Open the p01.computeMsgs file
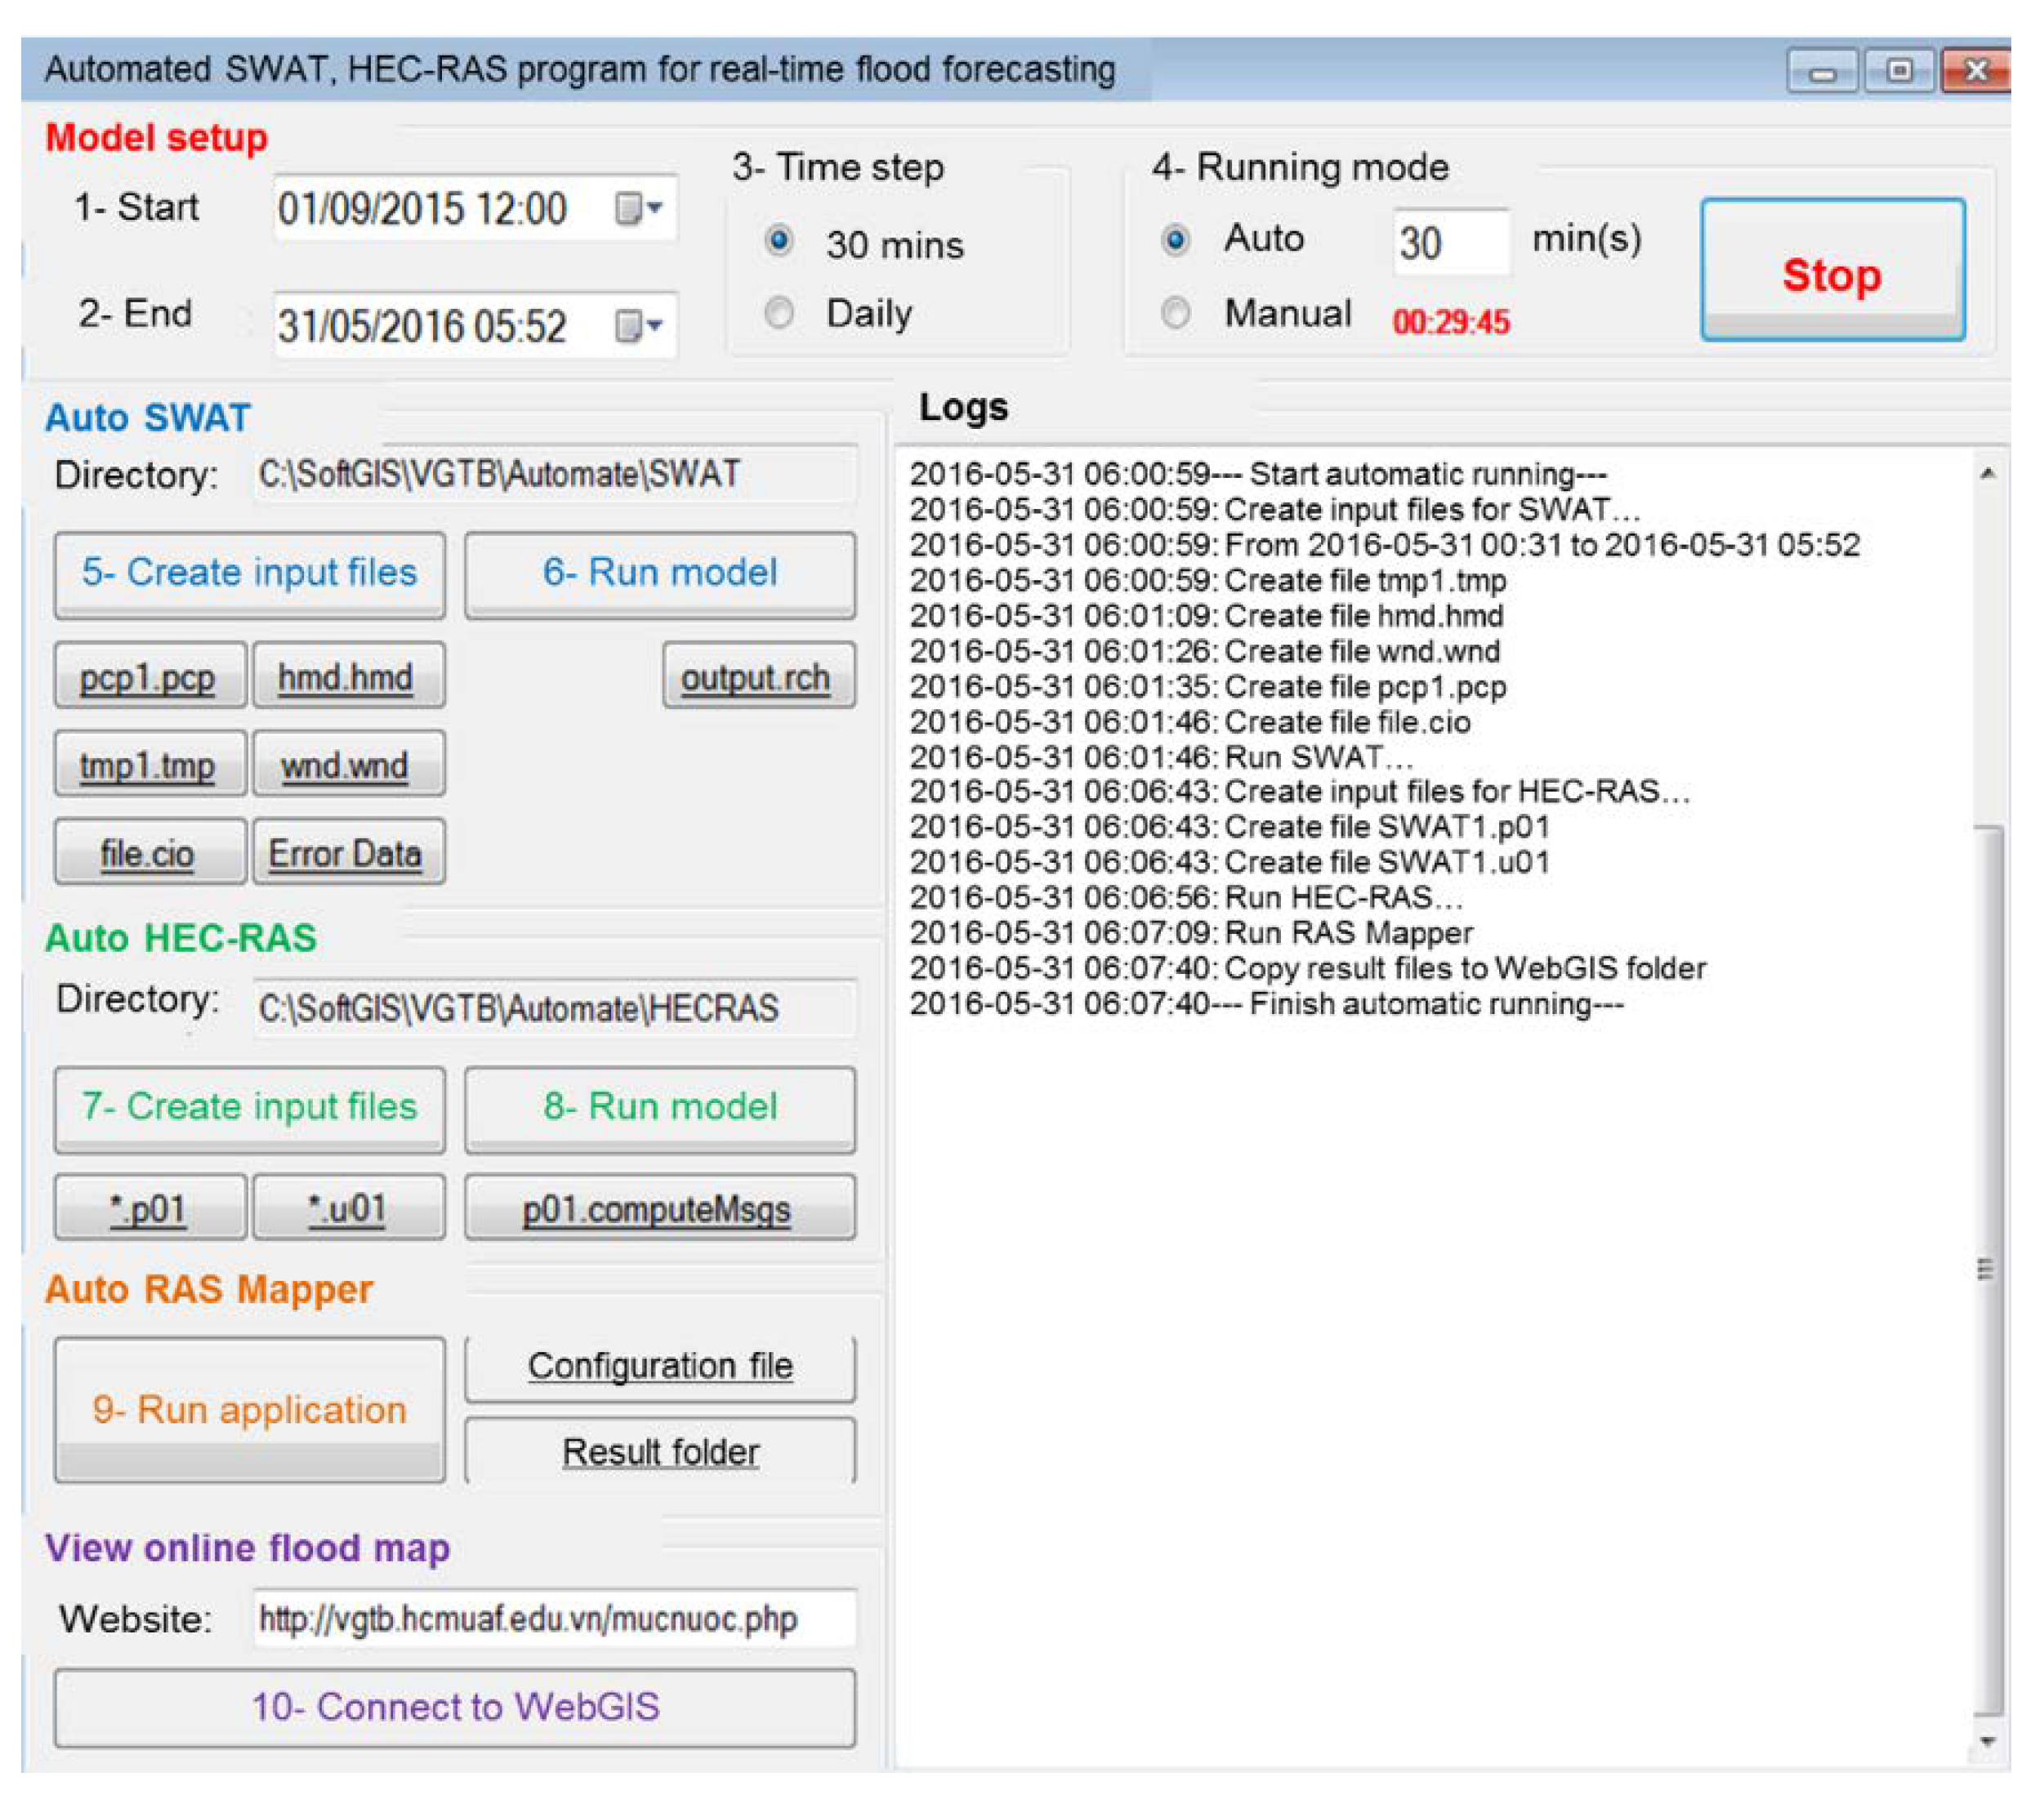 pyautogui.click(x=658, y=1208)
